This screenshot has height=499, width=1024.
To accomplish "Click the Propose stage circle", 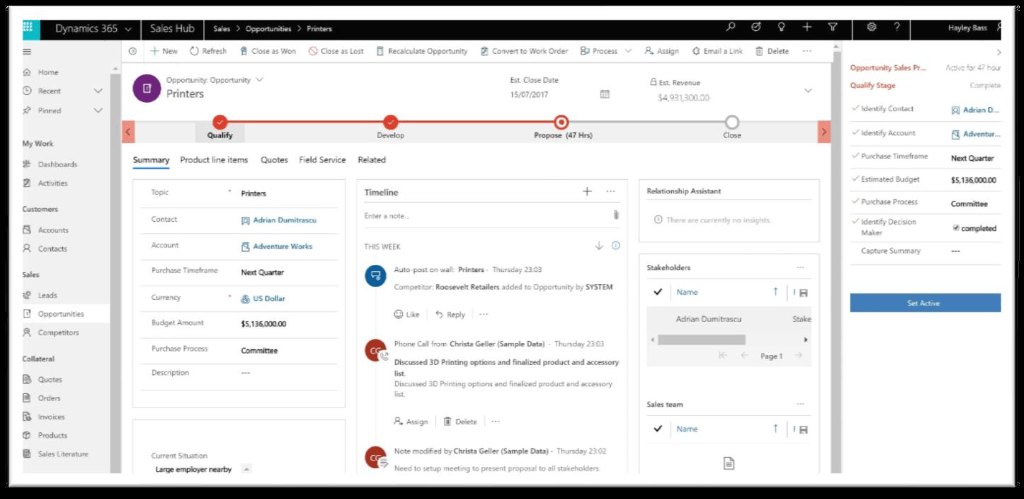I will [560, 121].
